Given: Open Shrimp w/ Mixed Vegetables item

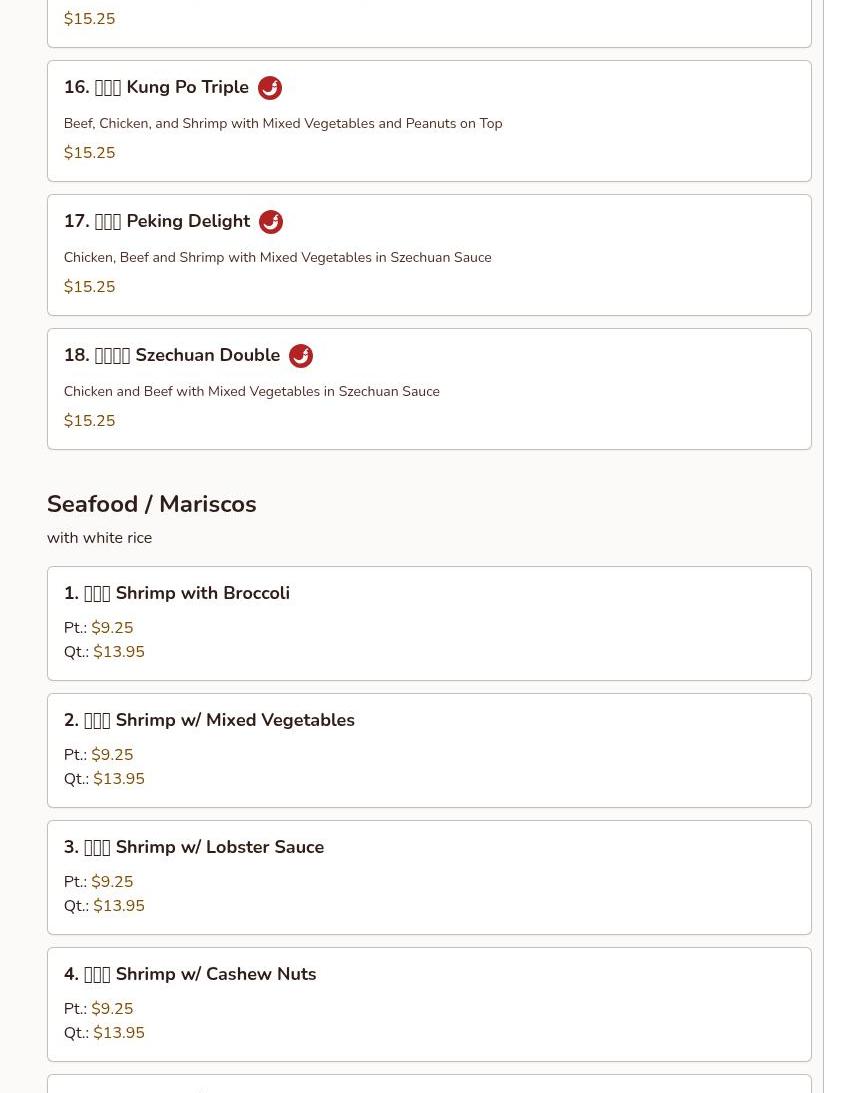Looking at the screenshot, I should [209, 721].
